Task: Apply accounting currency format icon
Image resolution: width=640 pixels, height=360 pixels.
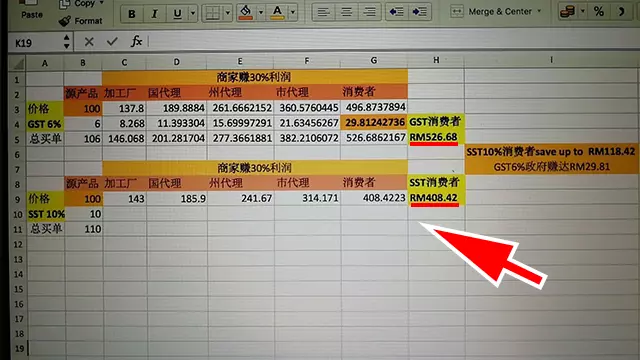Action: (568, 12)
